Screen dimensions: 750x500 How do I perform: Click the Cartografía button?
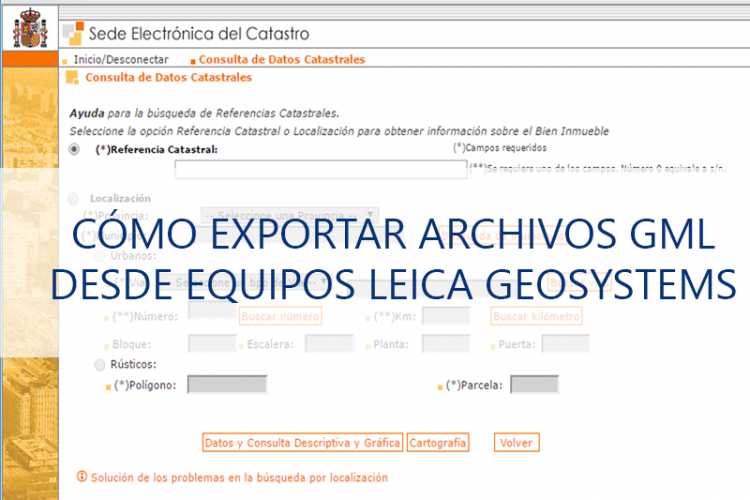tap(438, 443)
